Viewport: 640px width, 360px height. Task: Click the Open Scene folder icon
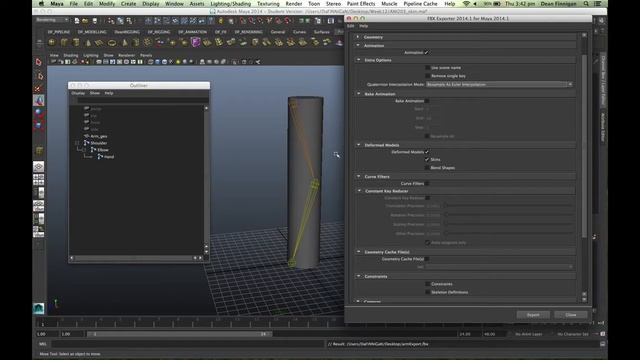click(x=85, y=20)
